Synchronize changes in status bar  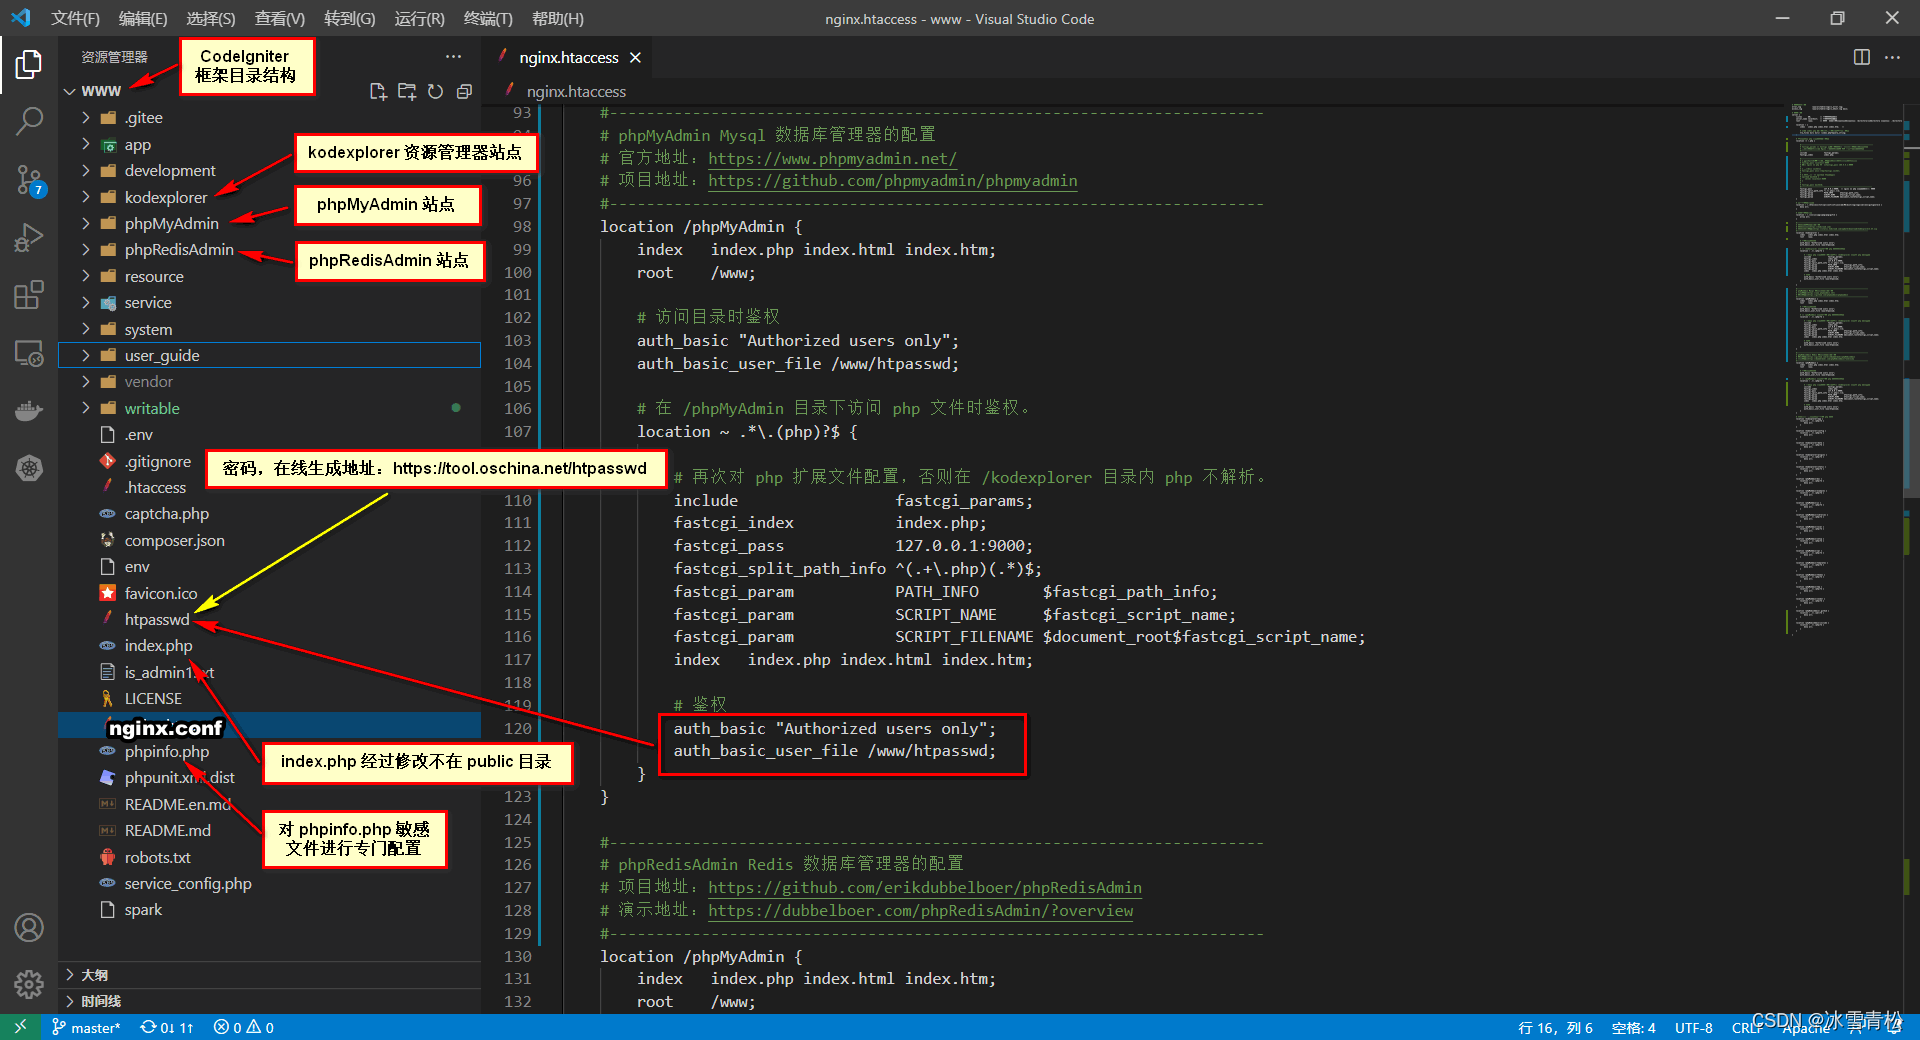[167, 1027]
